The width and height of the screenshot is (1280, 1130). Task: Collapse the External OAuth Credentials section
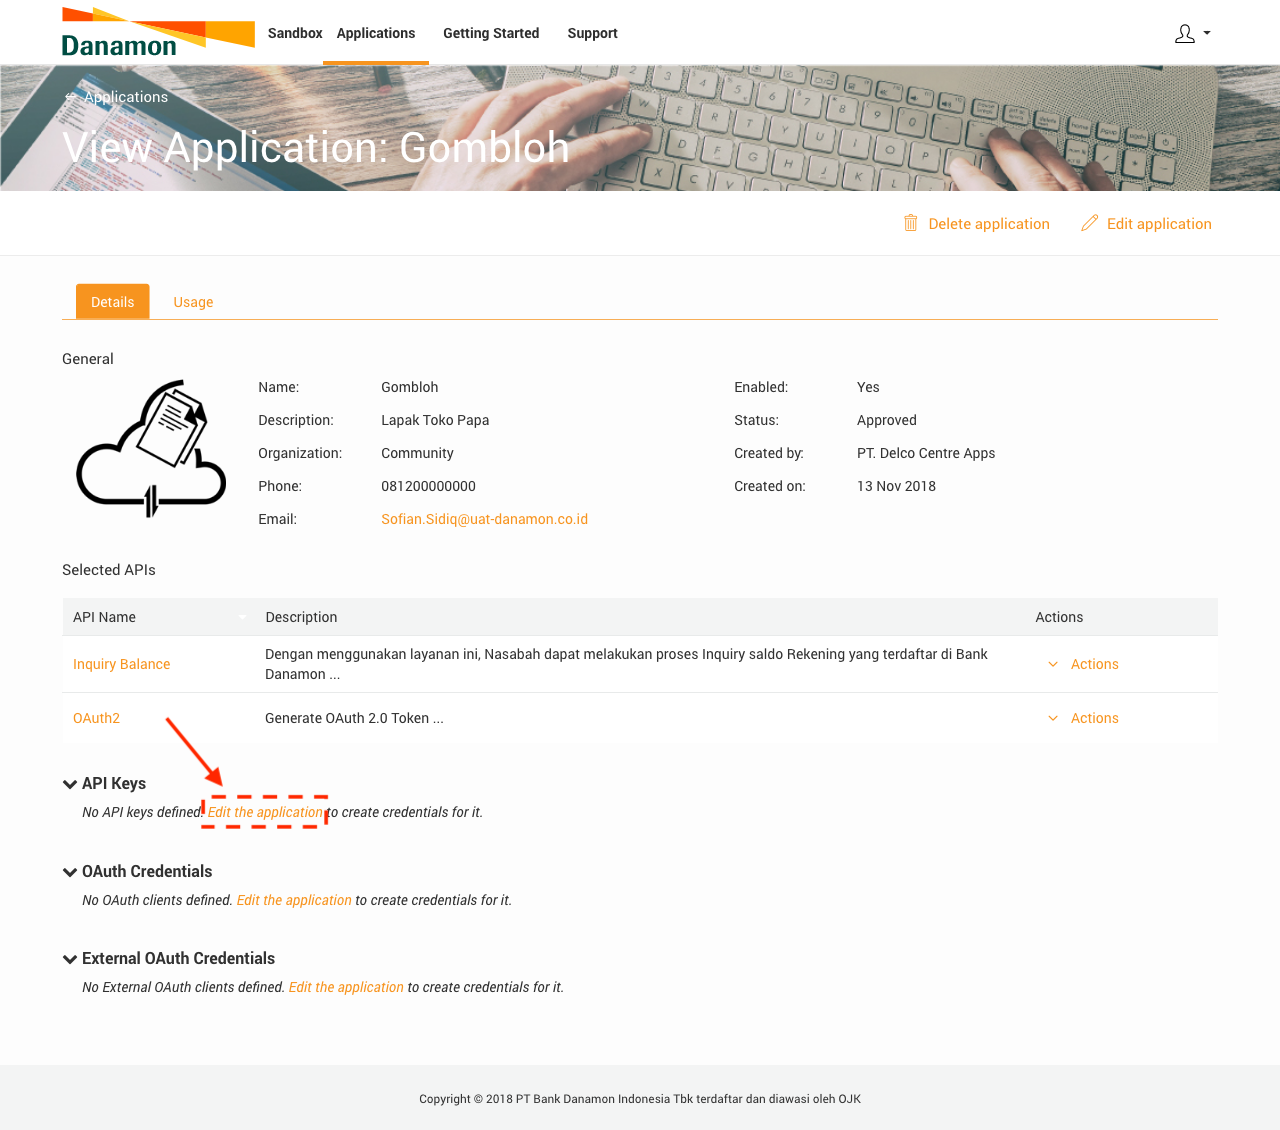pos(70,959)
